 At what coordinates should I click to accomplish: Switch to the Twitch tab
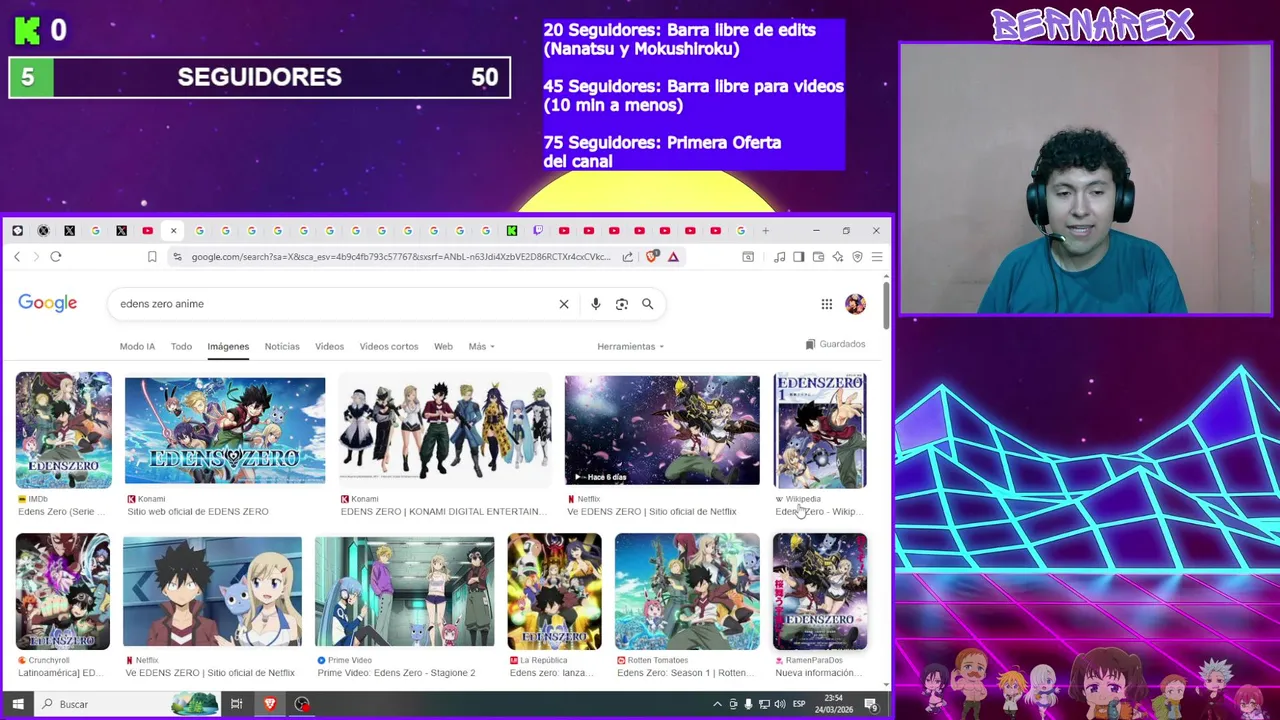[538, 231]
